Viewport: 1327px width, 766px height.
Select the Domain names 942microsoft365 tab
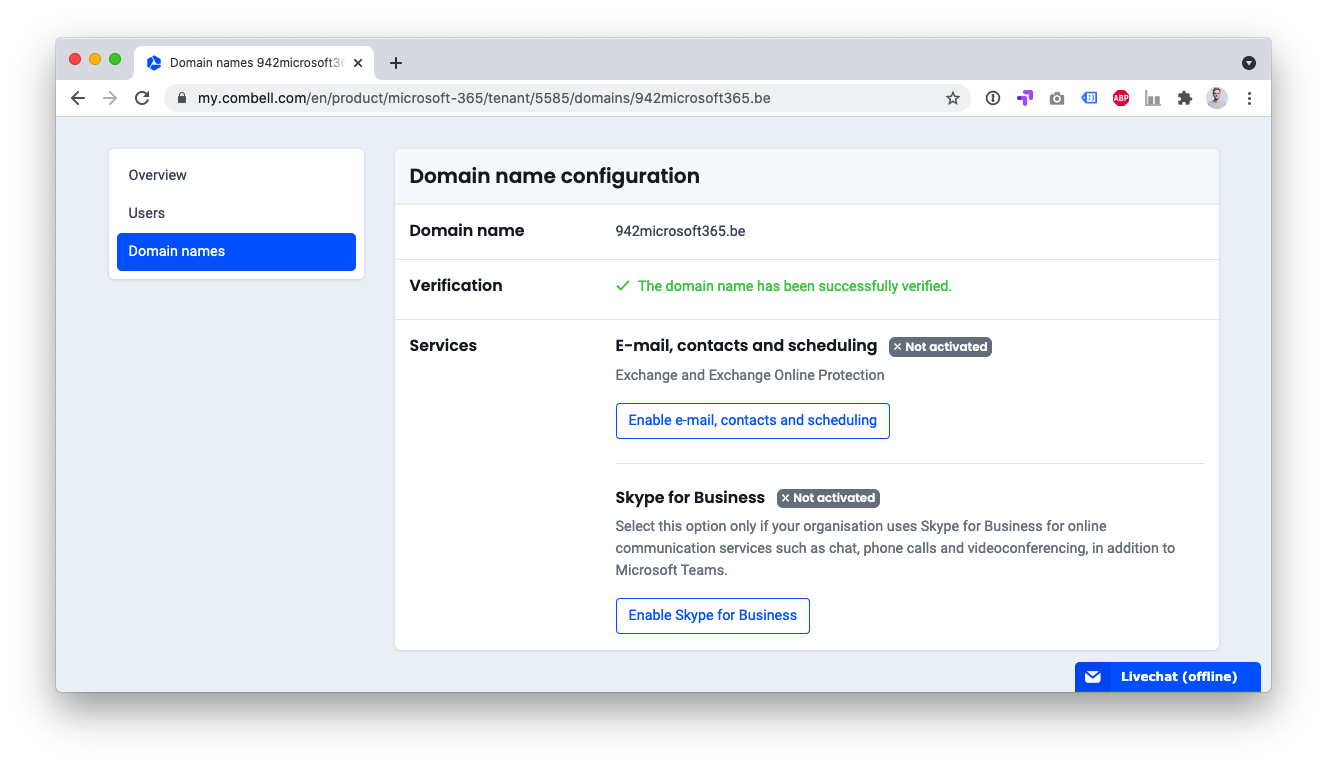(255, 63)
